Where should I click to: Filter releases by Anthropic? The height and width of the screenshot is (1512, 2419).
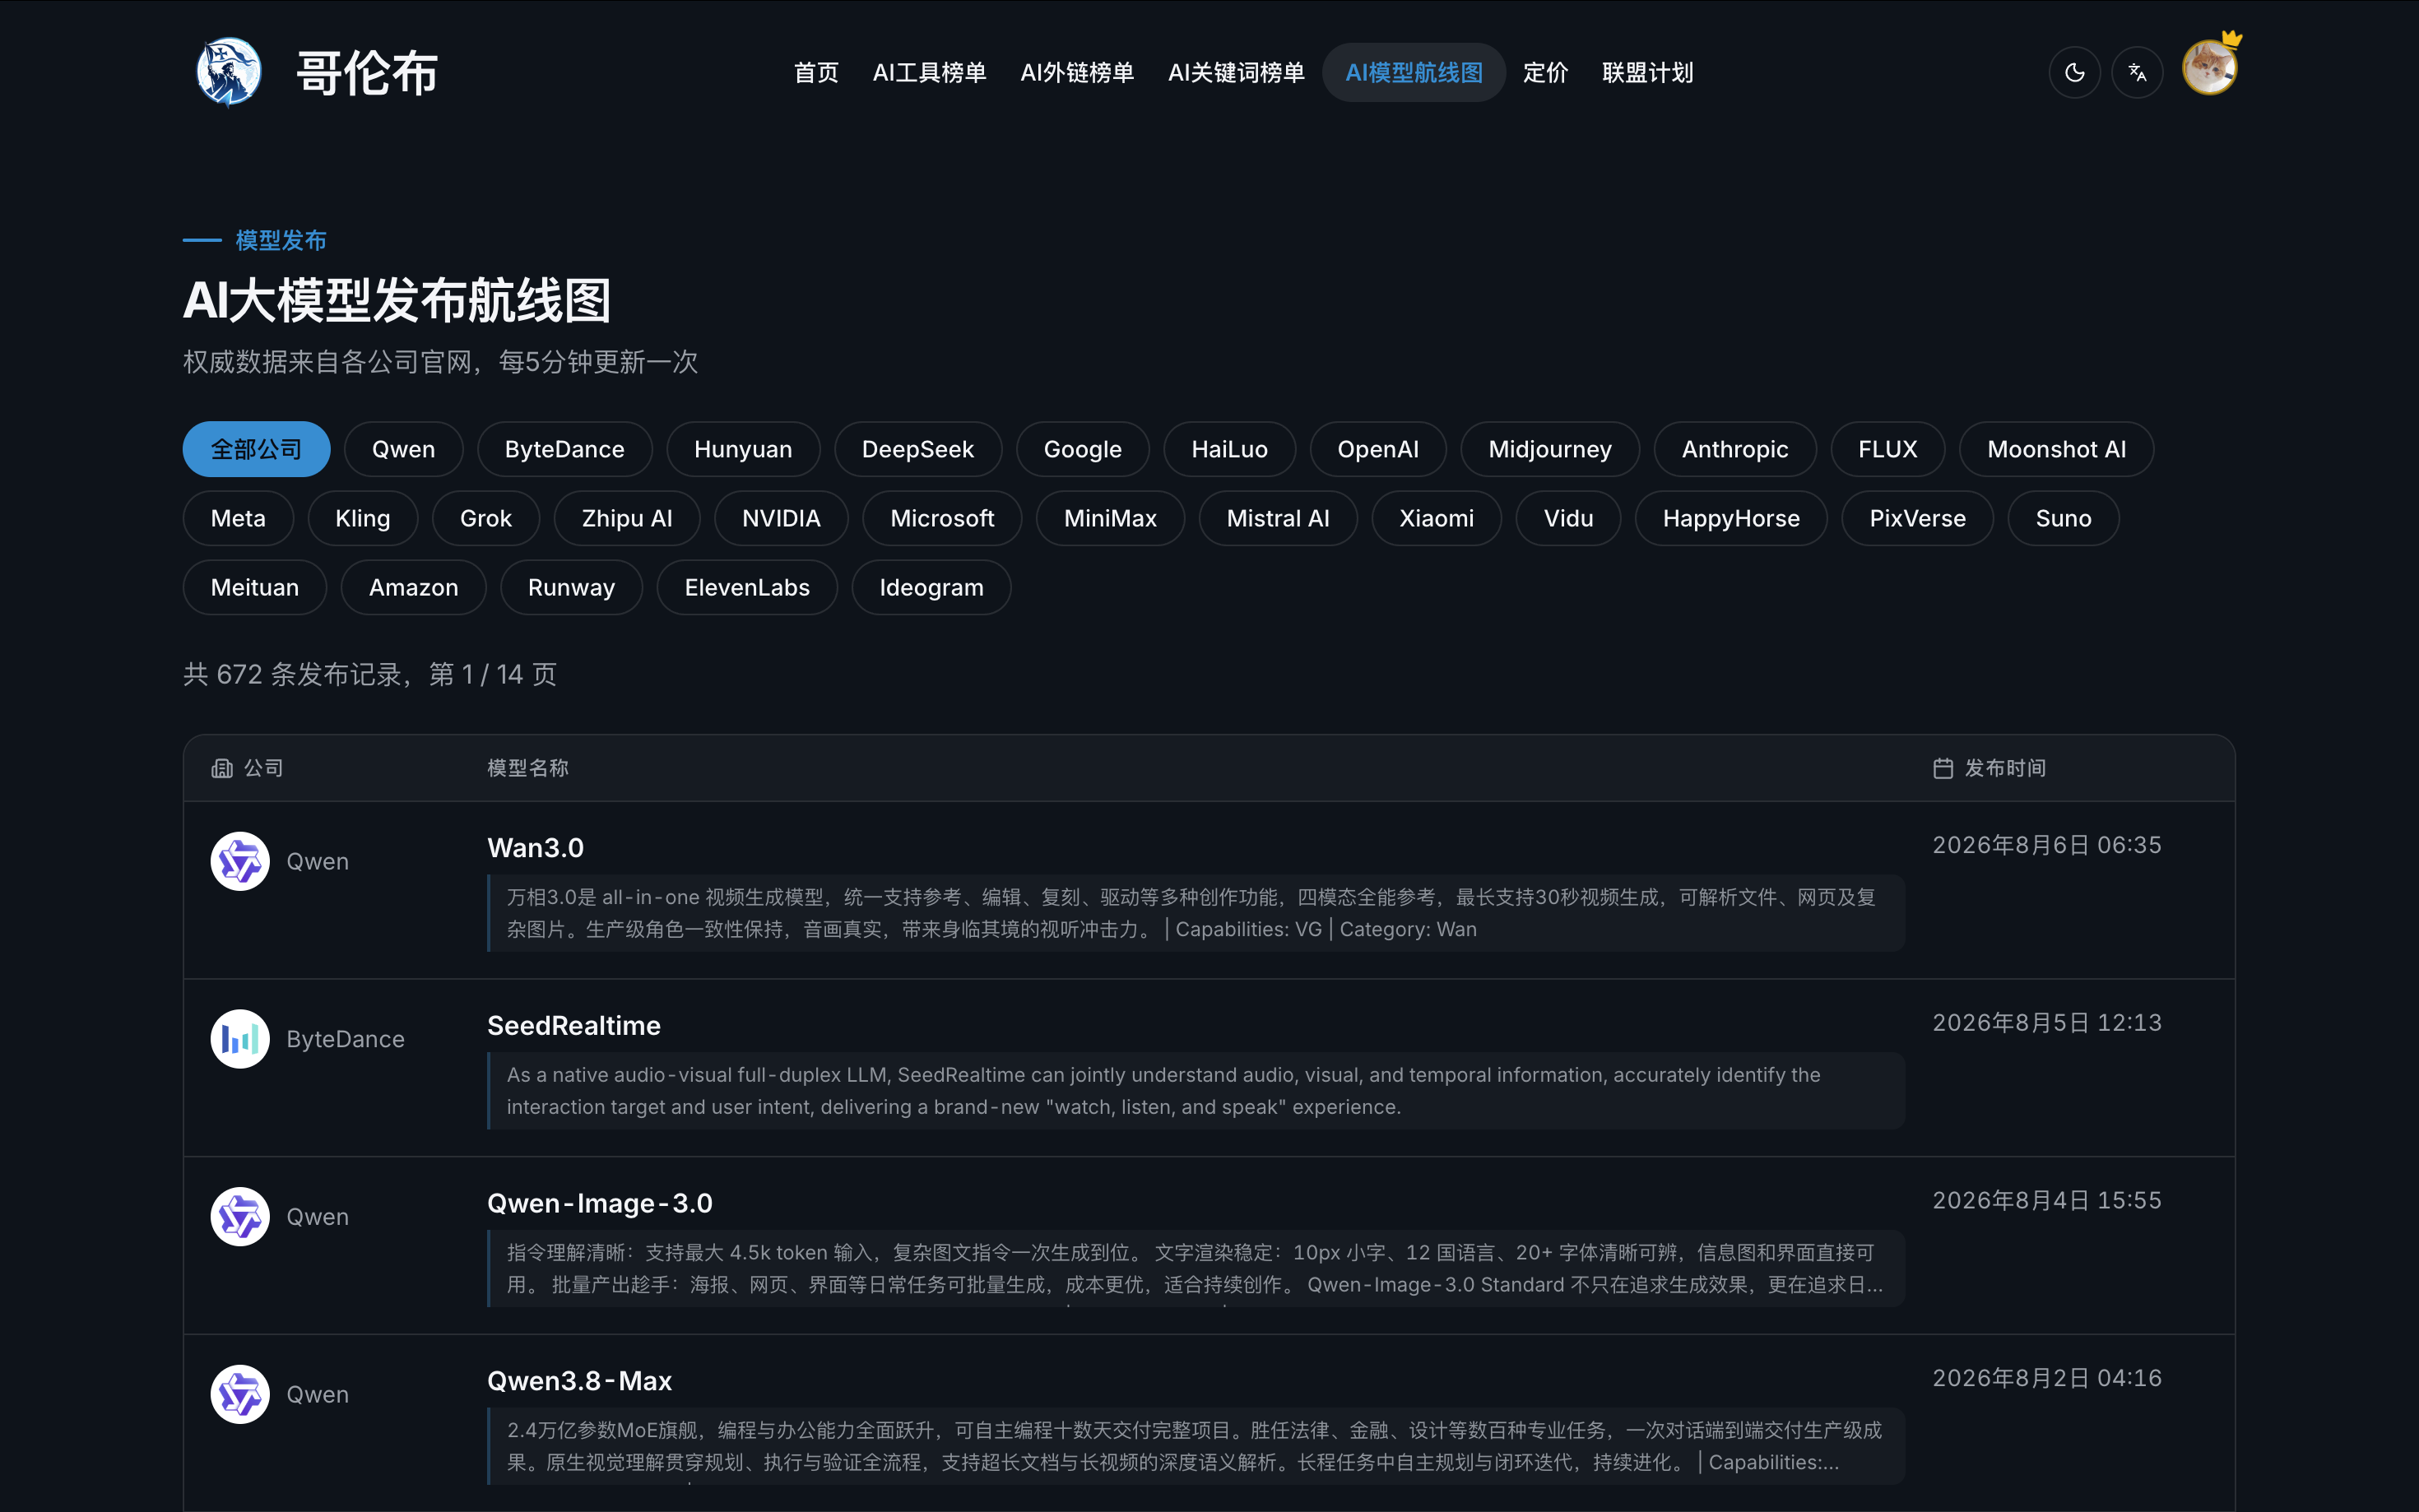click(1735, 449)
